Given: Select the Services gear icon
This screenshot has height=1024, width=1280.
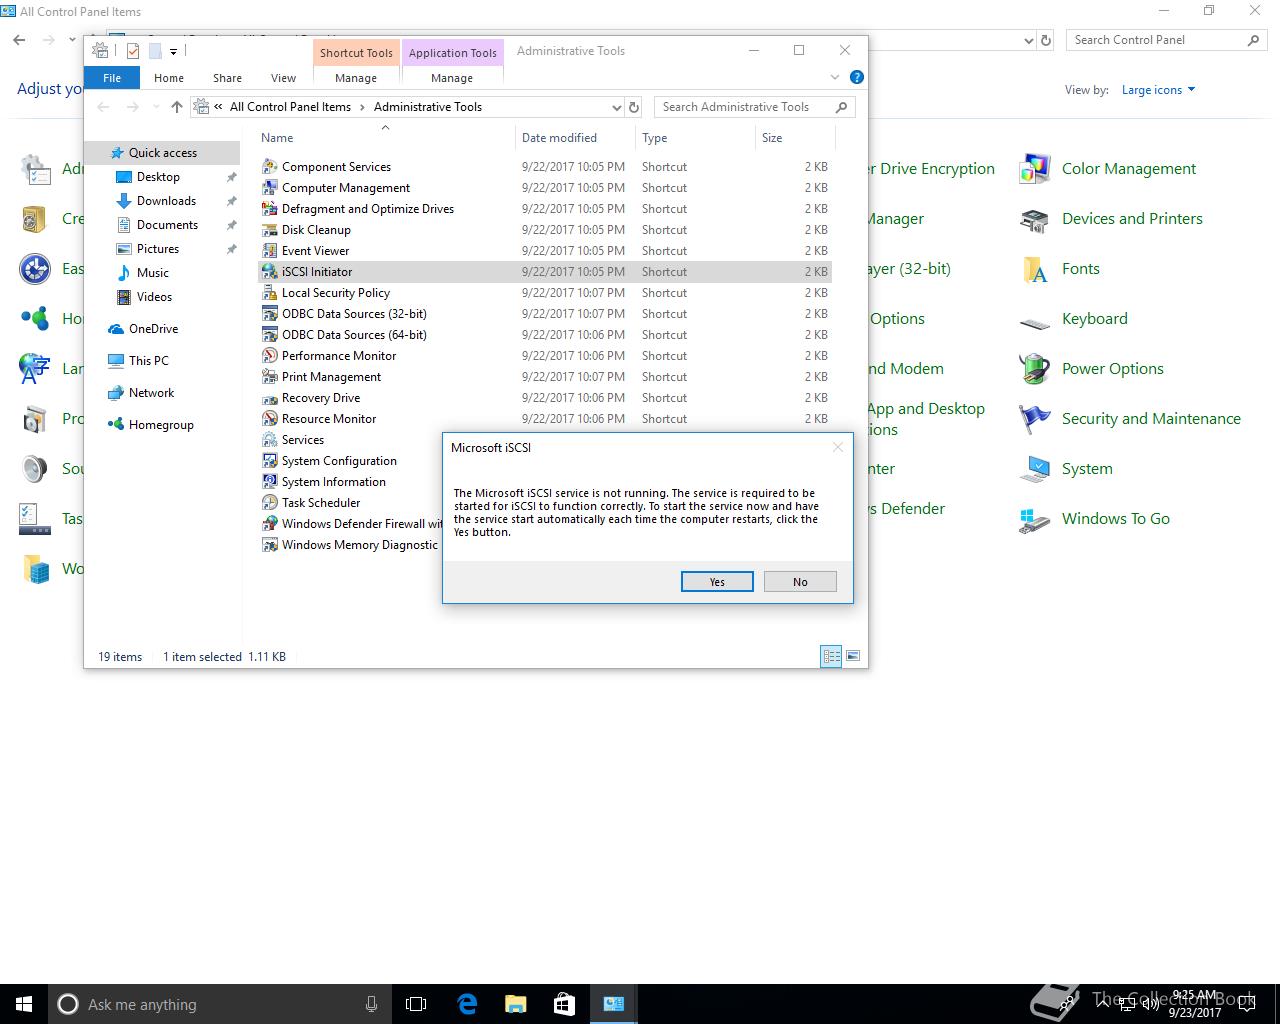Looking at the screenshot, I should [269, 440].
